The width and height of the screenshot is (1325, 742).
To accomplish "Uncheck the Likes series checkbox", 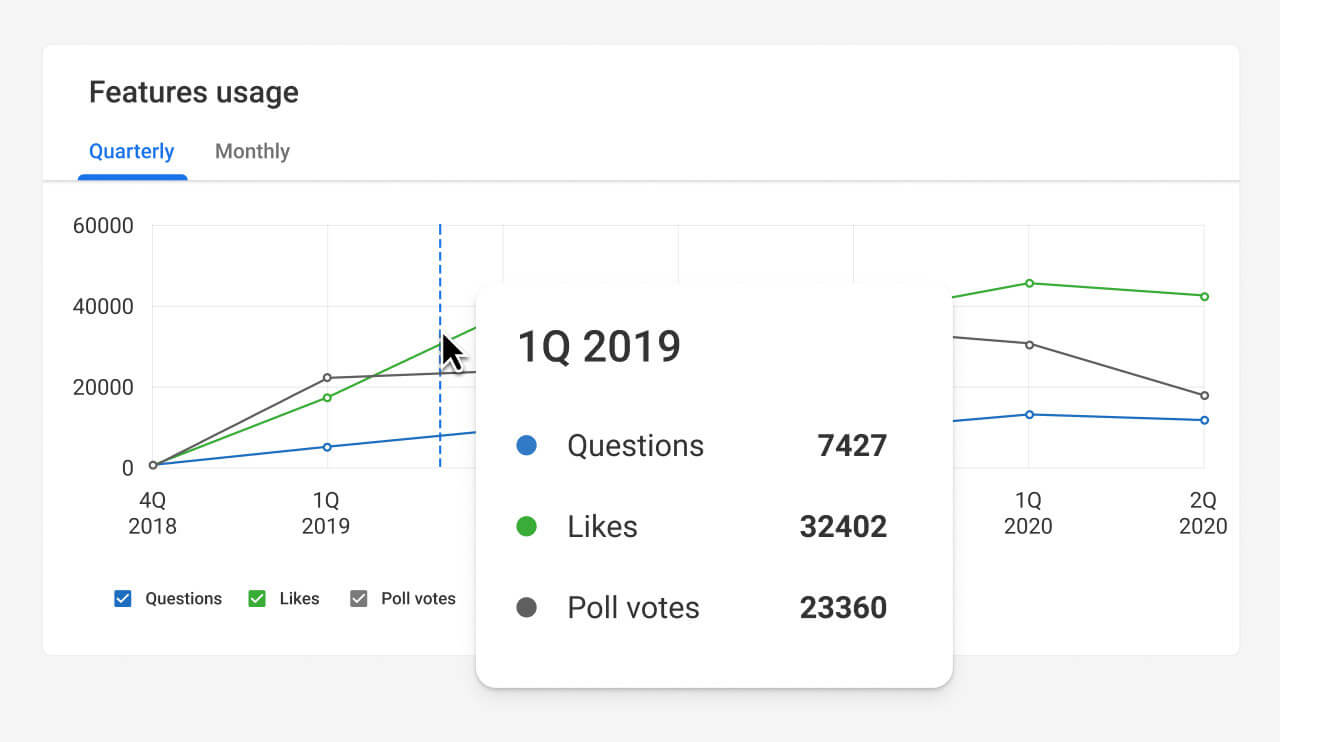I will (256, 598).
